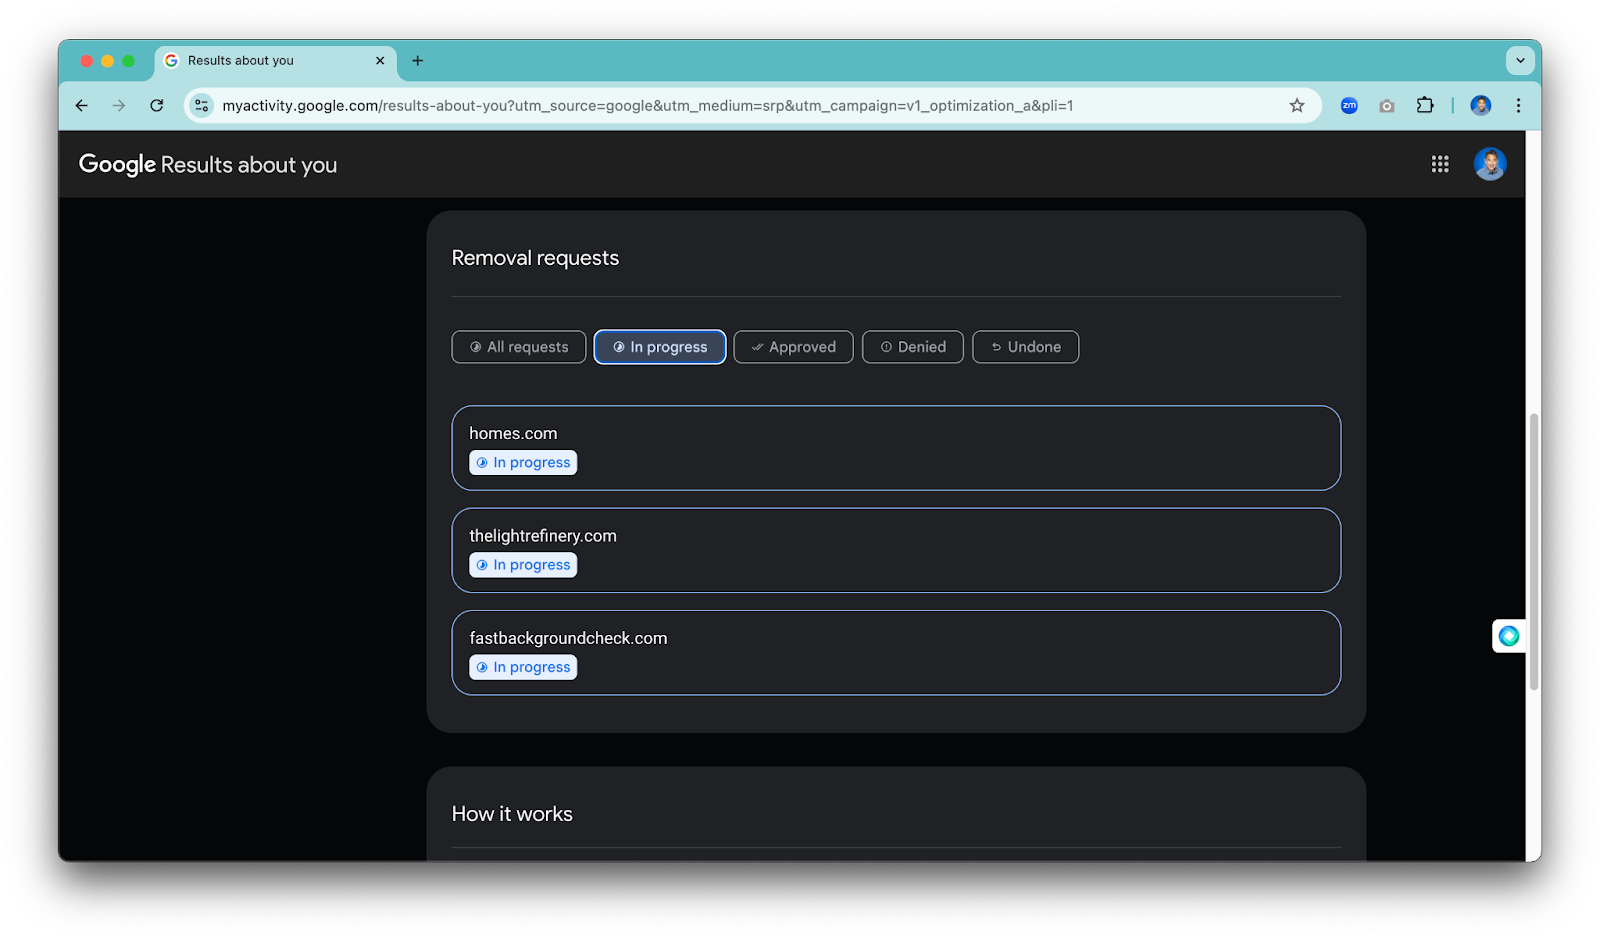
Task: Open the Chrome three-dot menu
Action: pyautogui.click(x=1518, y=105)
